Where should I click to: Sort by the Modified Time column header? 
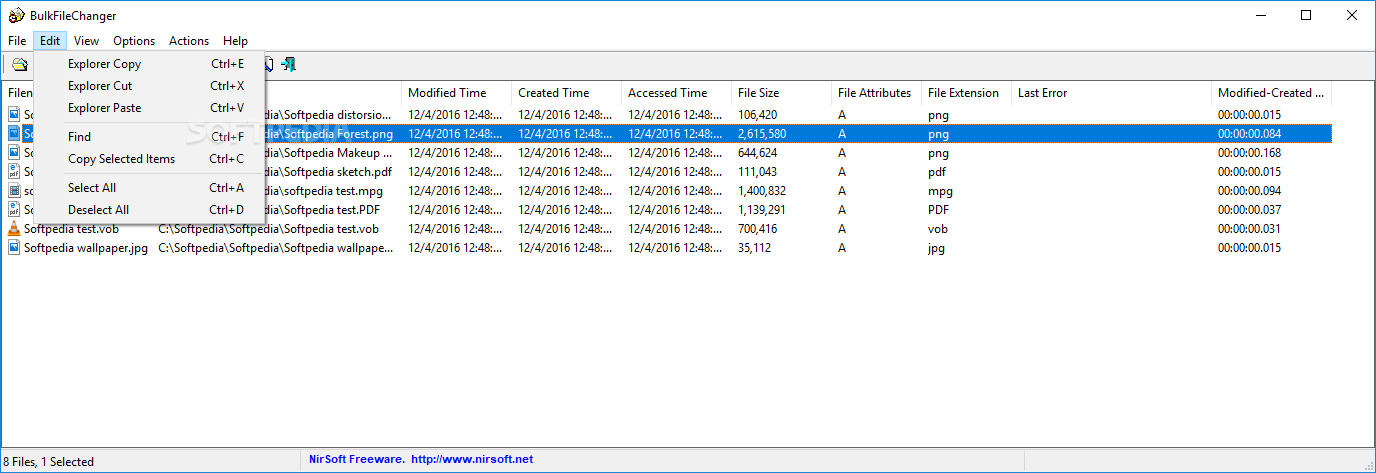click(x=456, y=93)
